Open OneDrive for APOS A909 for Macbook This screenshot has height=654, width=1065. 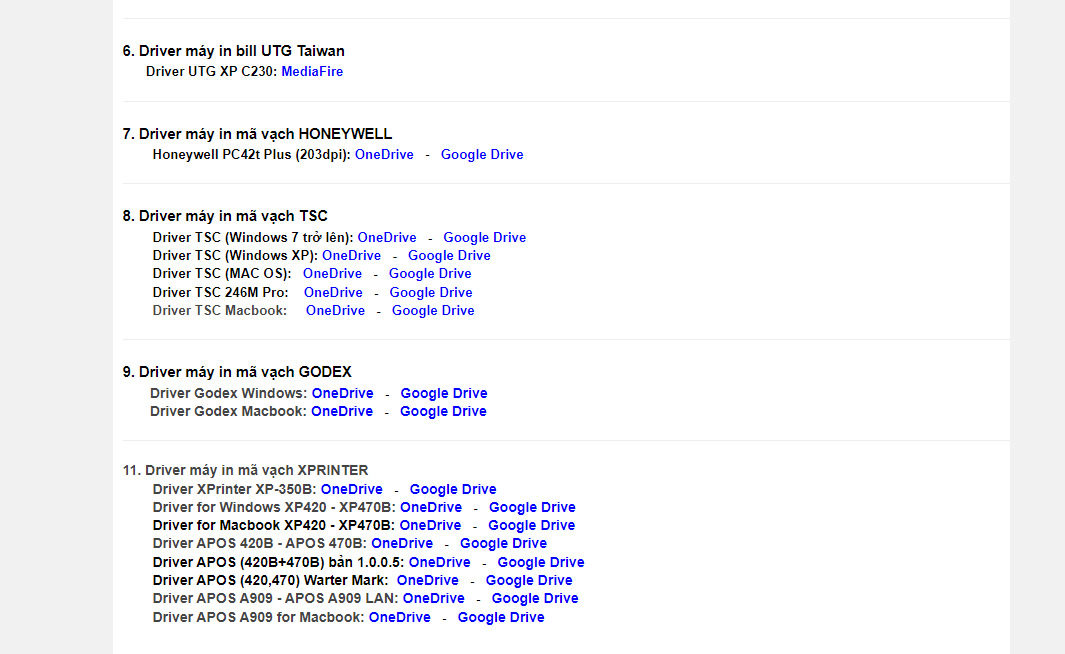pyautogui.click(x=399, y=617)
